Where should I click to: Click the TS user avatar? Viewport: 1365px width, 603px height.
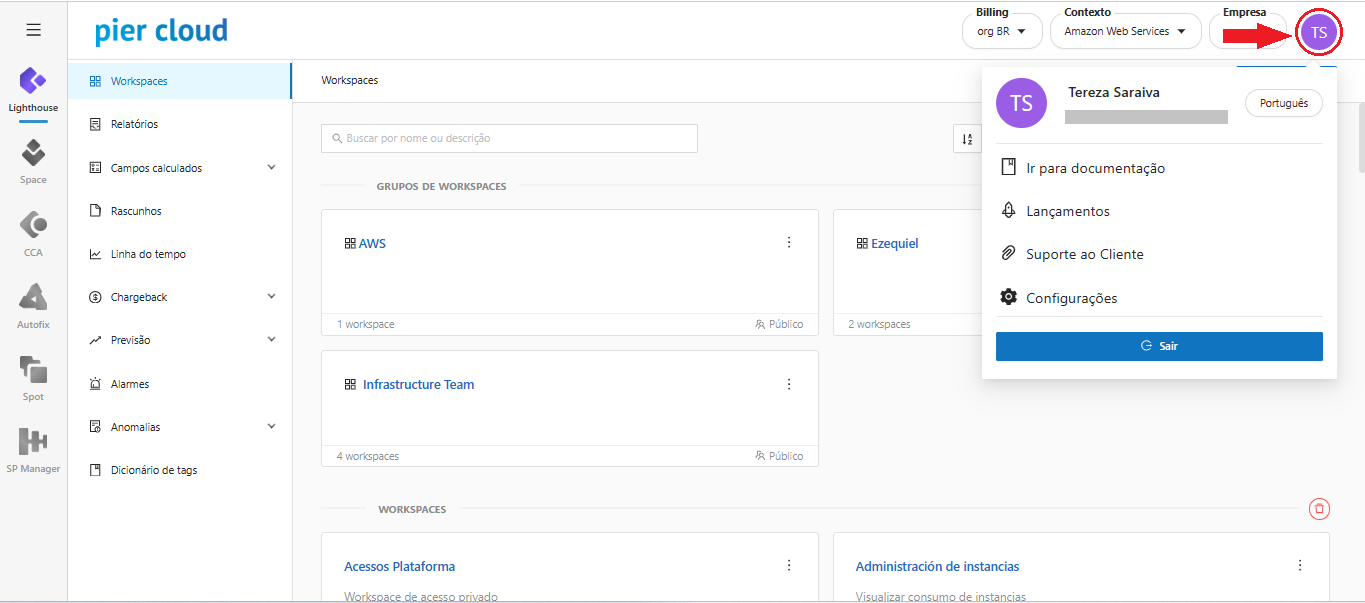click(1318, 33)
